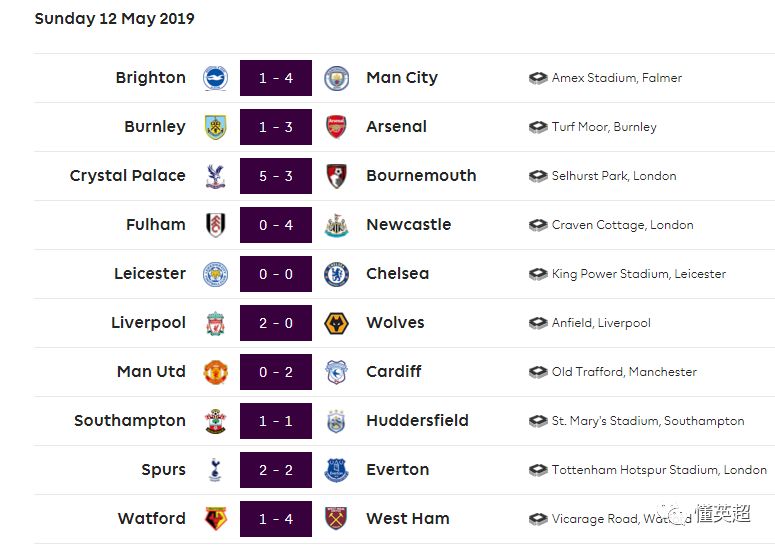This screenshot has height=547, width=775.
Task: Open the Crystal Palace 5 - 3 score box
Action: (276, 176)
